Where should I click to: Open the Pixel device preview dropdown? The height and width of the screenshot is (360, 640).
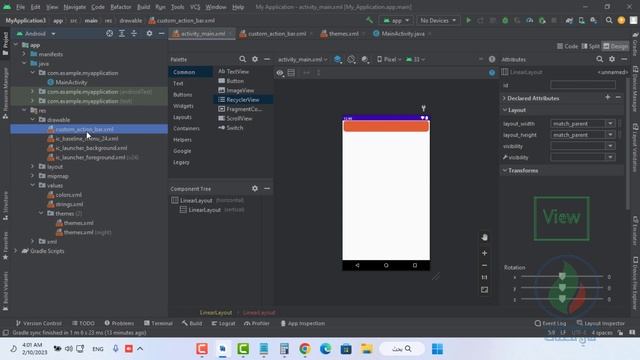tap(389, 59)
